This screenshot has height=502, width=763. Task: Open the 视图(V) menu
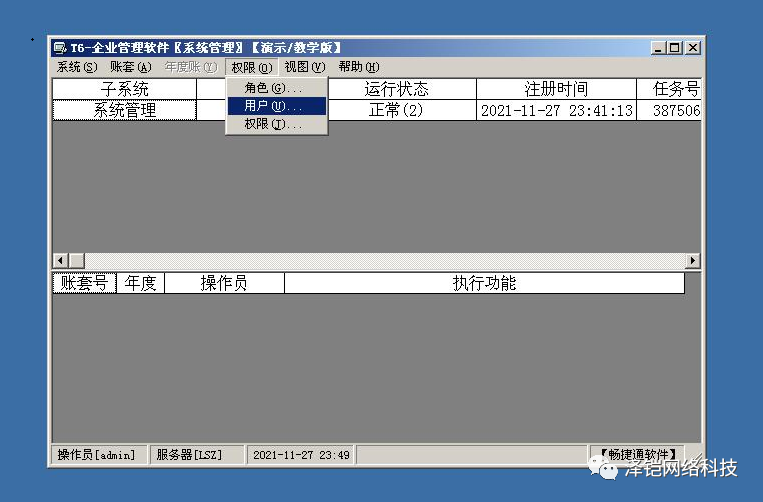pos(305,67)
